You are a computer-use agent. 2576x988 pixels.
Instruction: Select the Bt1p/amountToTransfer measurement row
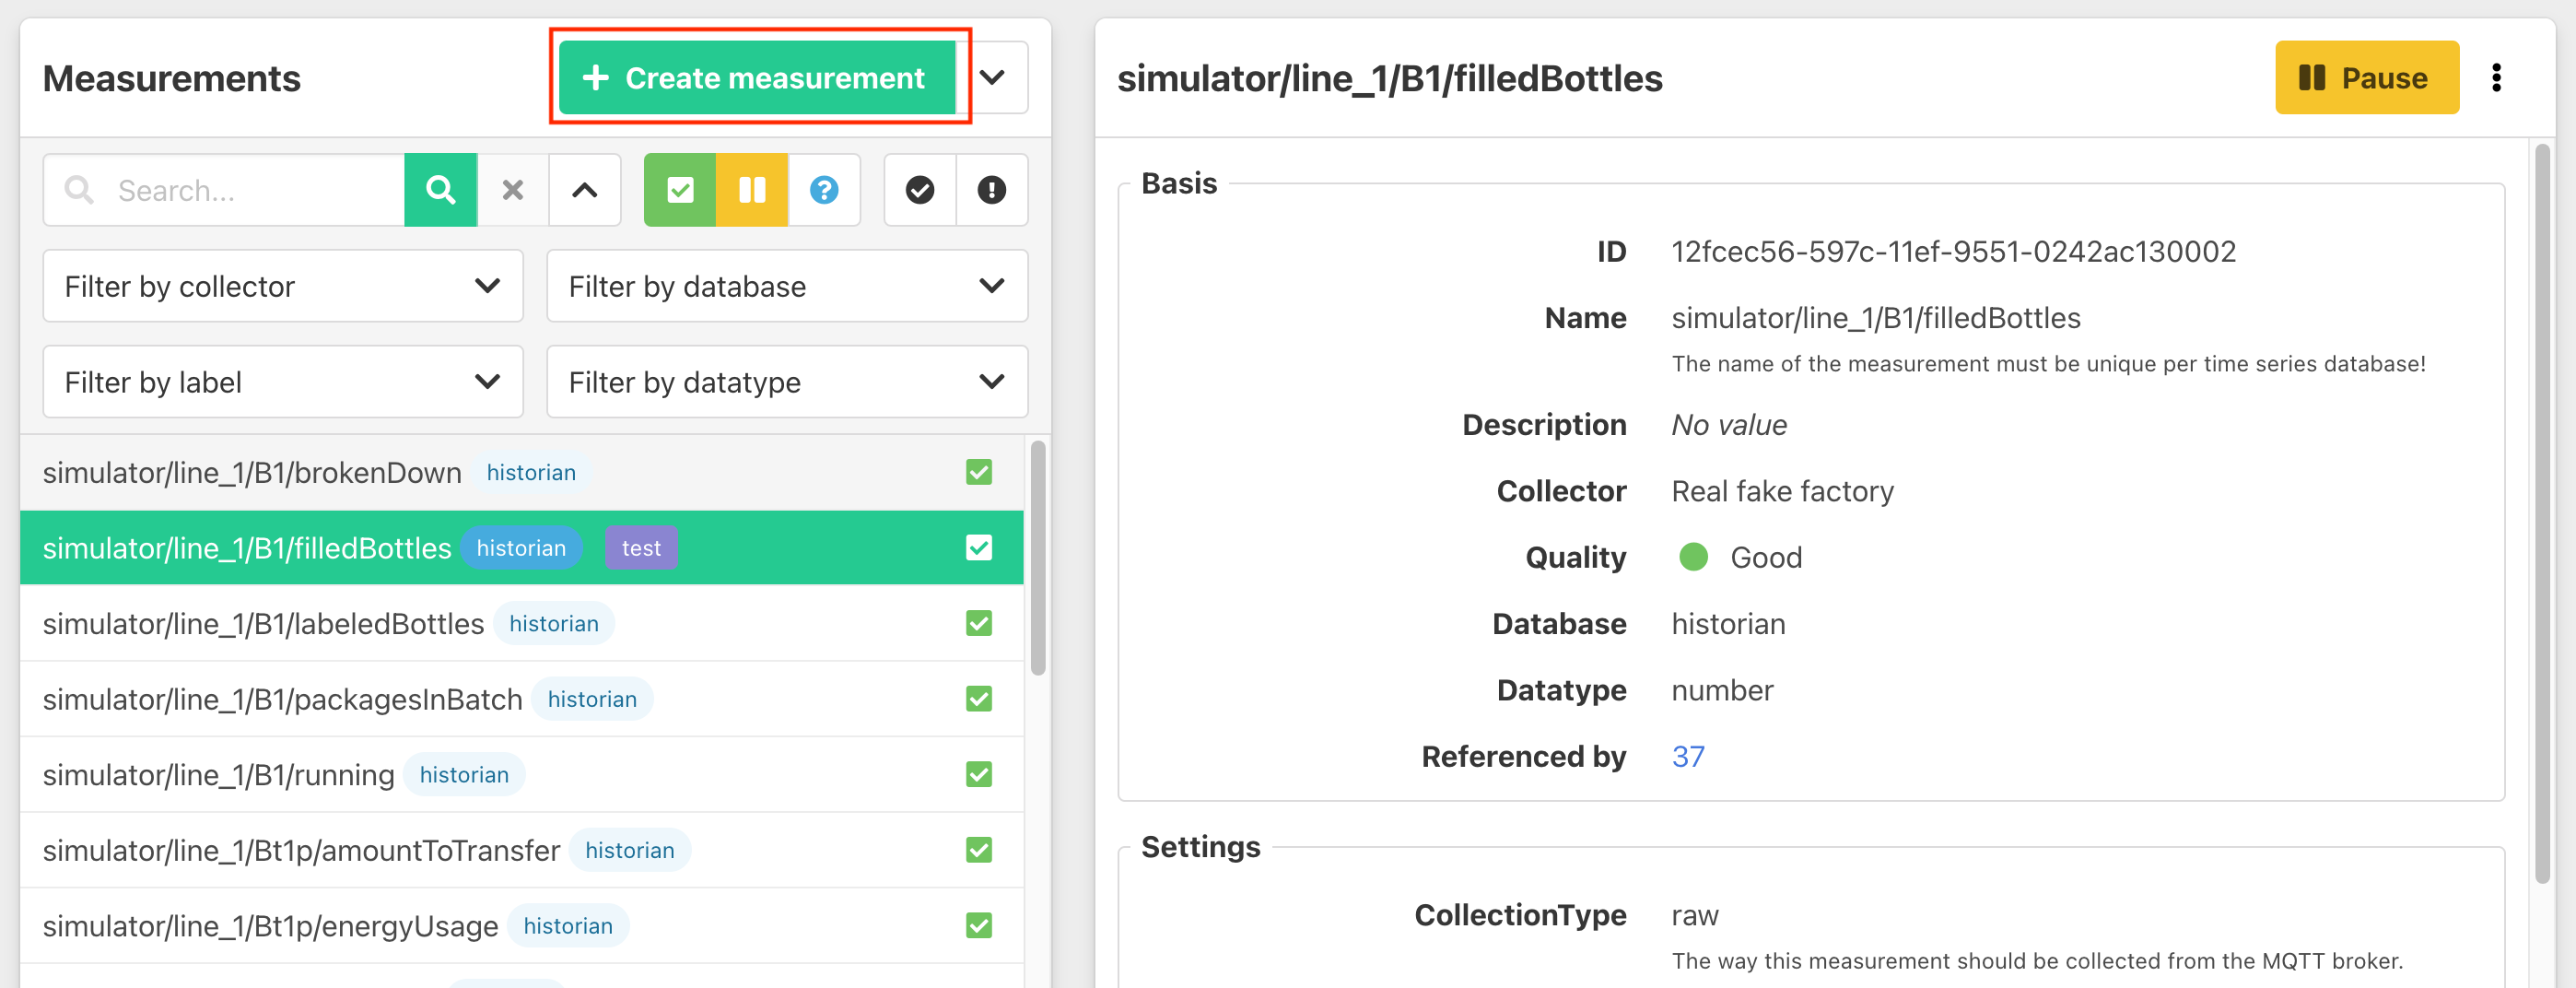[x=521, y=850]
